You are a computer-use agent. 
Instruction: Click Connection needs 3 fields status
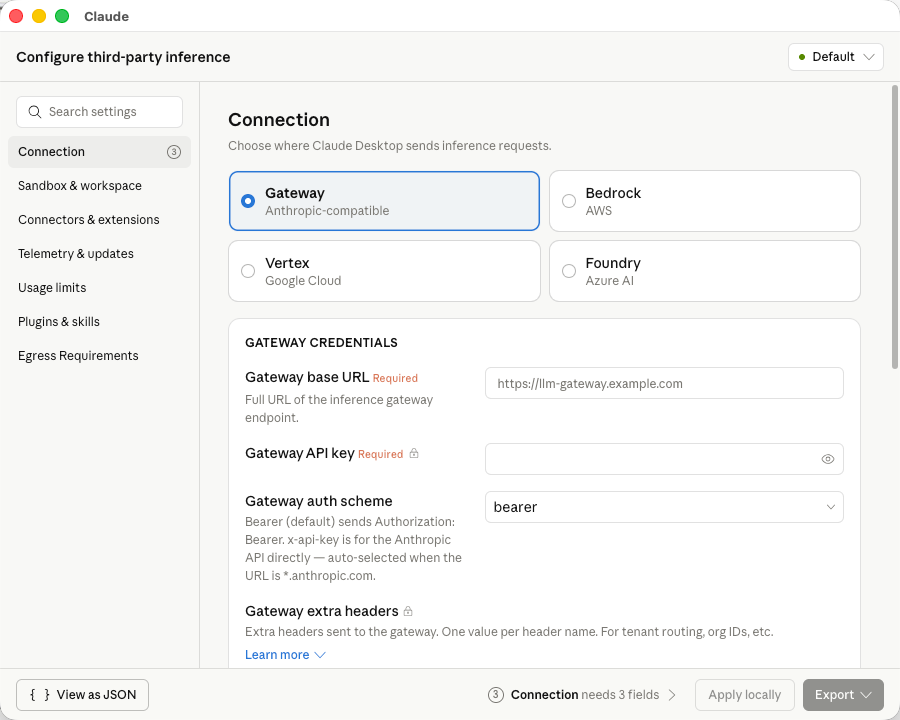[584, 695]
